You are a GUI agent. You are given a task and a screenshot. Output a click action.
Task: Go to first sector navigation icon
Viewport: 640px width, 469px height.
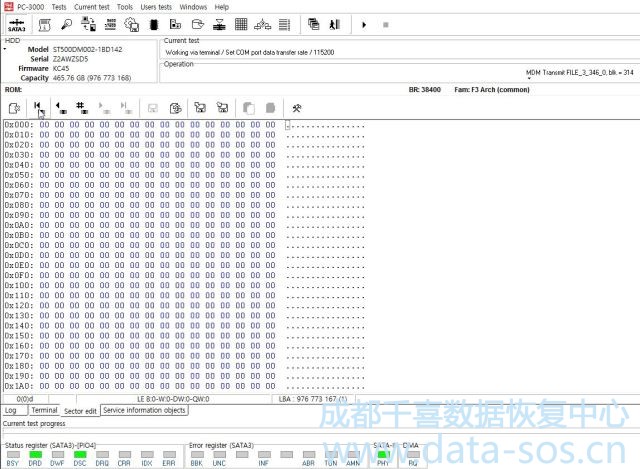tap(38, 108)
